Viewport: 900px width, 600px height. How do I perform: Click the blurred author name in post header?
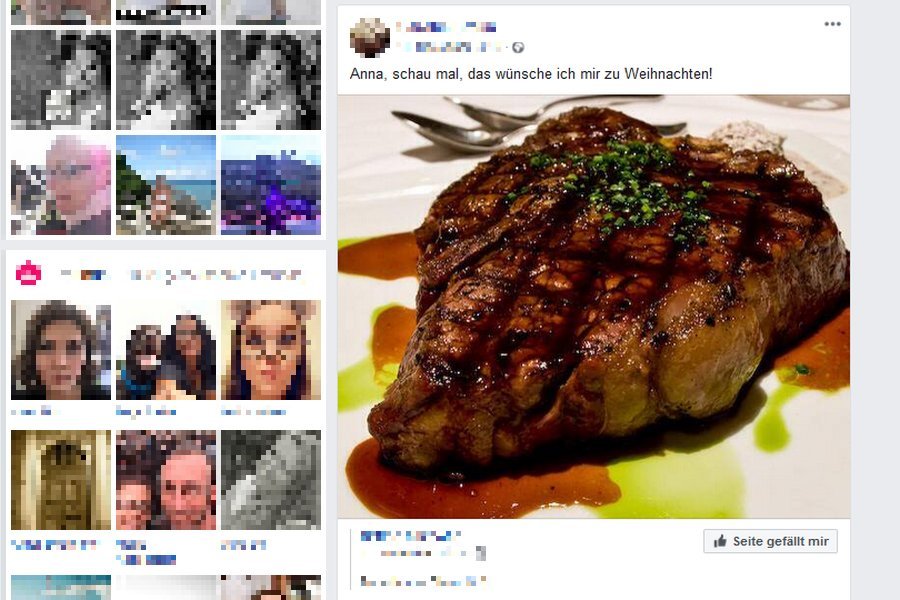[x=446, y=27]
